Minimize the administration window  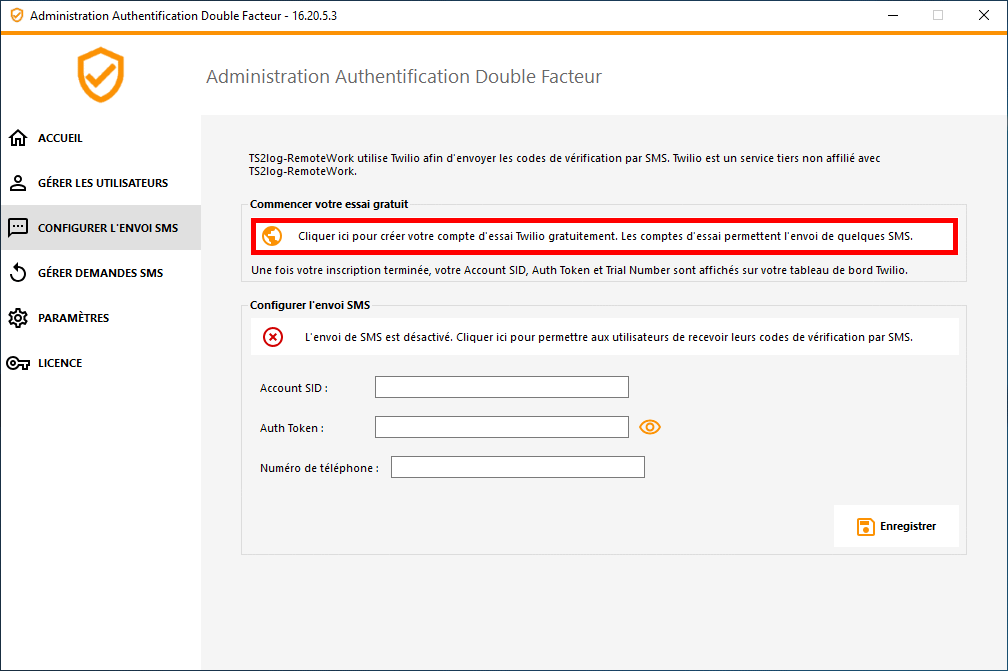point(893,15)
